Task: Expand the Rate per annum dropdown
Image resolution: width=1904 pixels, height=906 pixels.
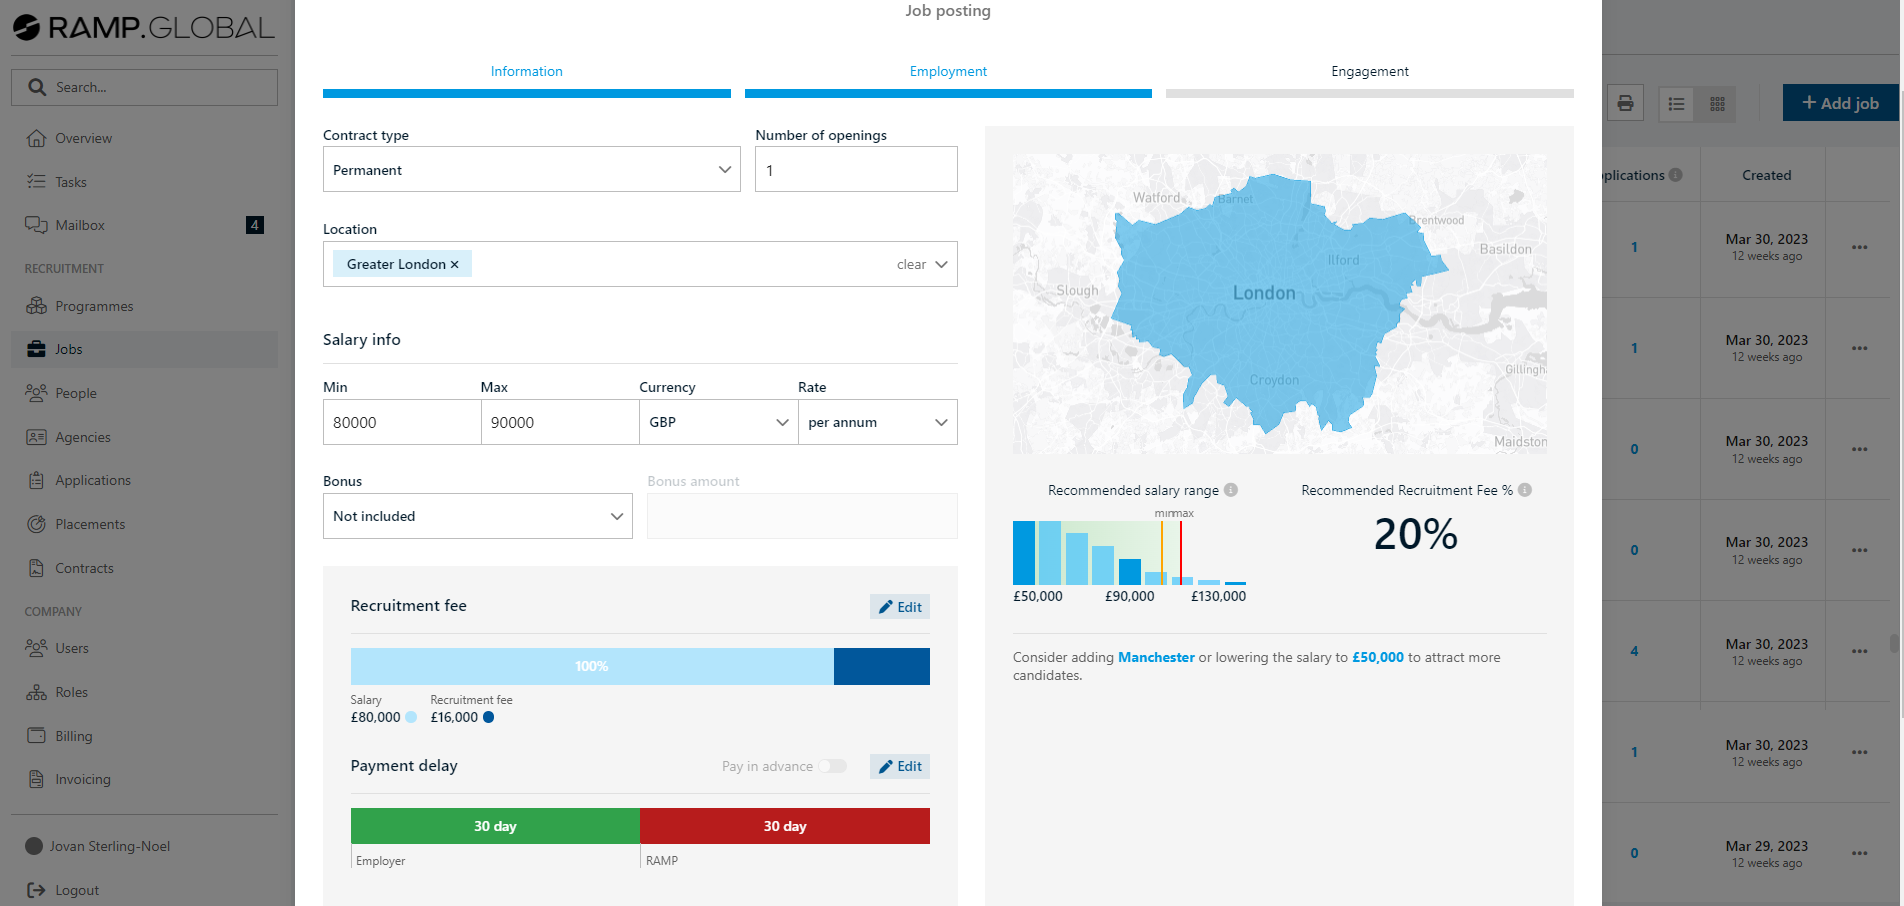Action: (x=877, y=422)
